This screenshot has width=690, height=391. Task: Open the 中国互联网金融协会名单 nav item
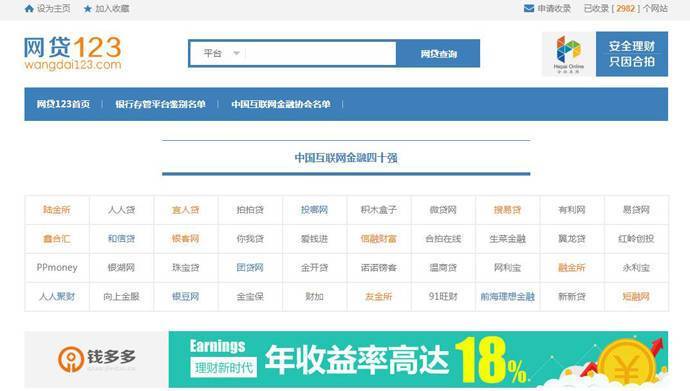281,104
